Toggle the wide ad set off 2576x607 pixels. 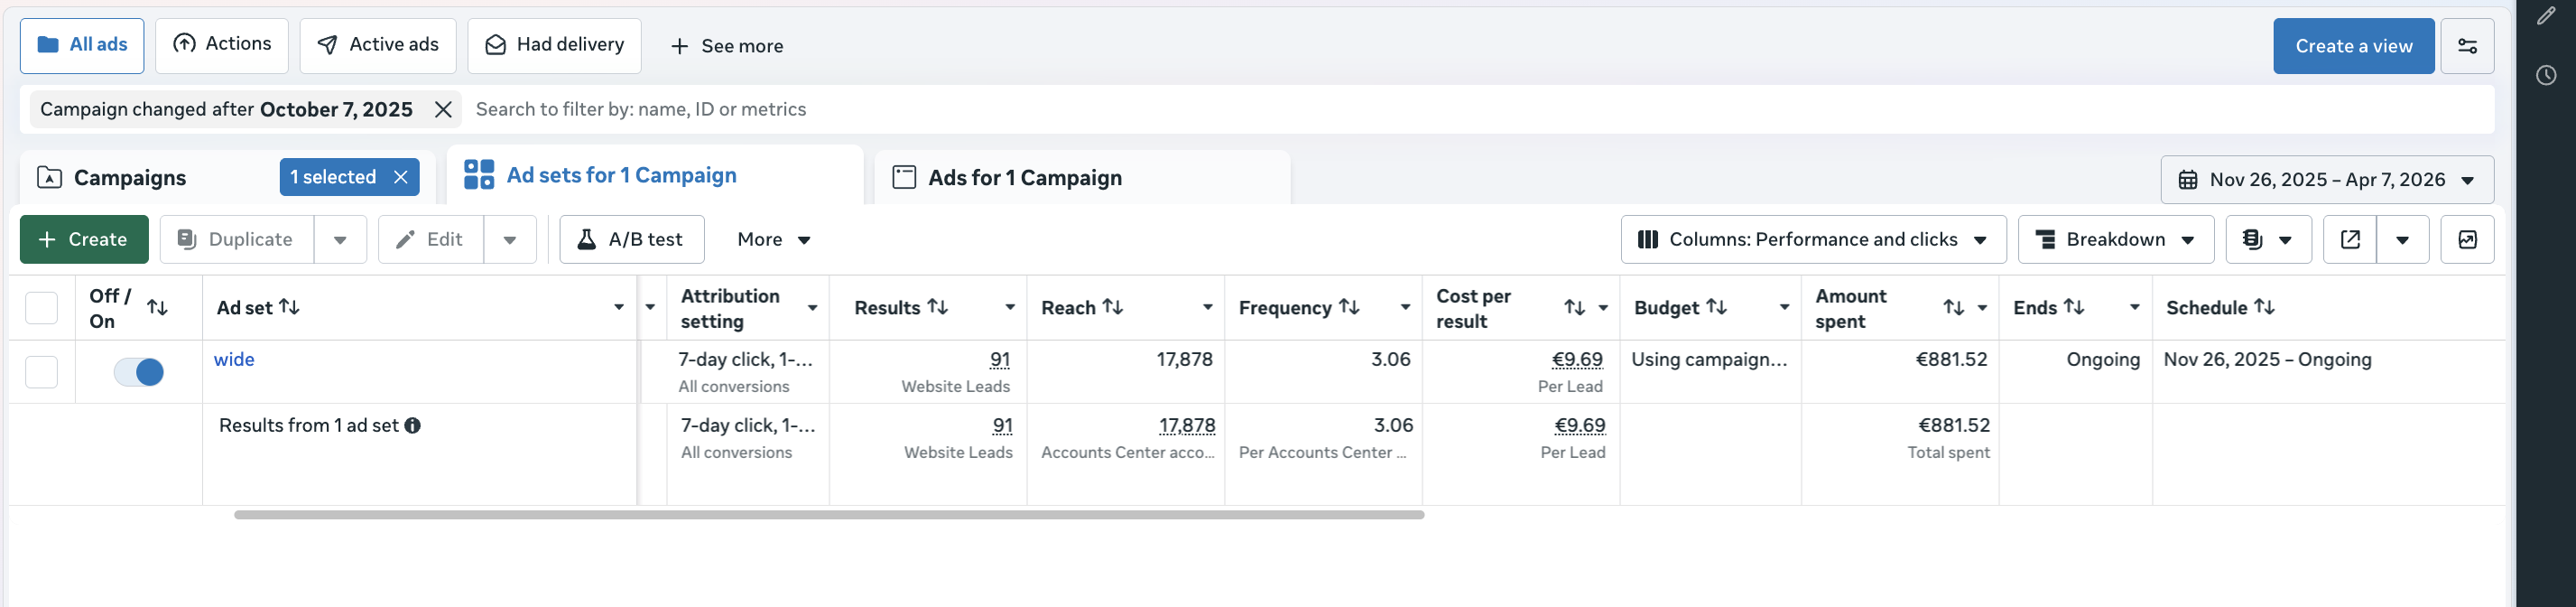139,372
